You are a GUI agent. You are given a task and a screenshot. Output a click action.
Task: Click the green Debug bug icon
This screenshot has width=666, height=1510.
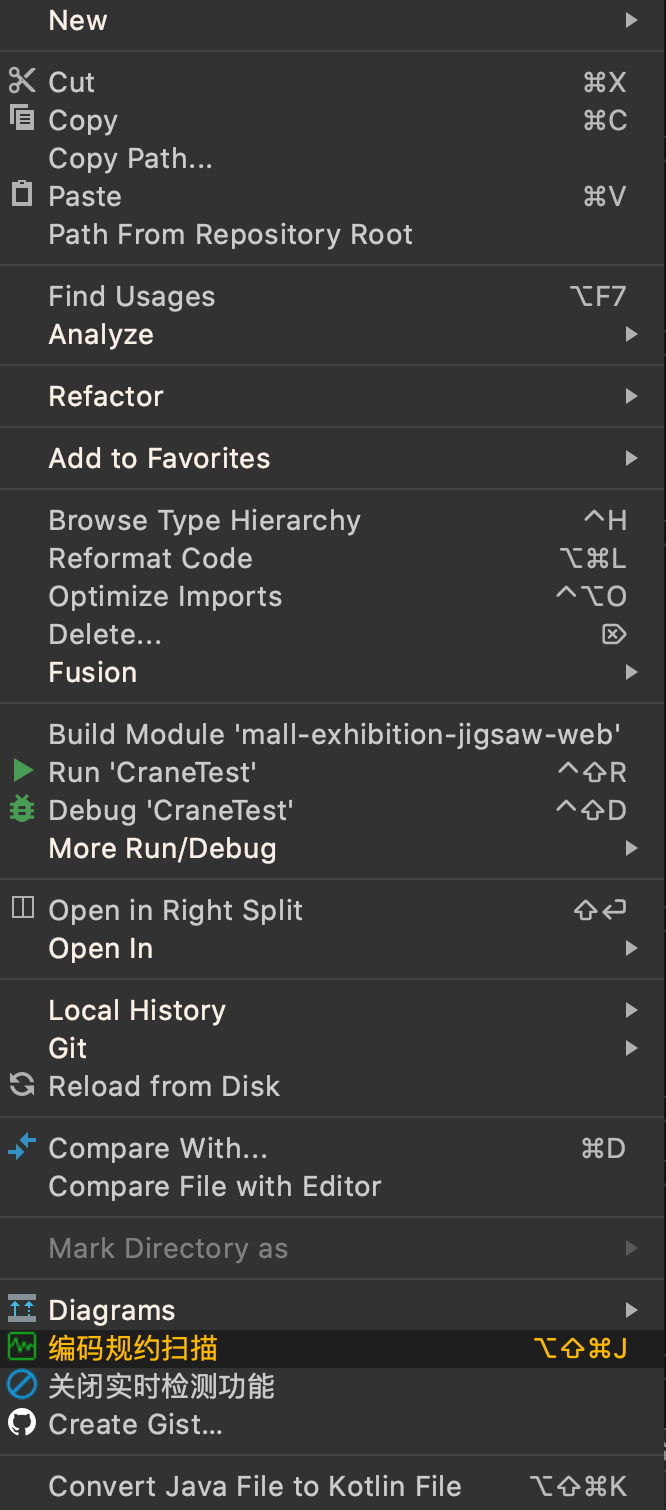[x=22, y=809]
